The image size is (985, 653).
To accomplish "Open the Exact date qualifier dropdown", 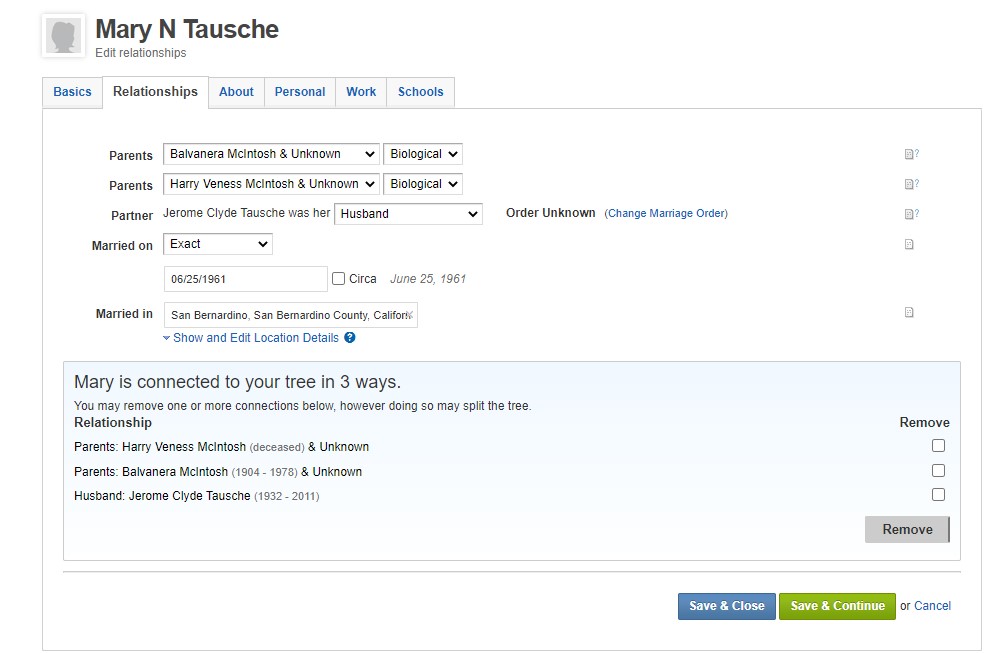I will click(x=218, y=244).
